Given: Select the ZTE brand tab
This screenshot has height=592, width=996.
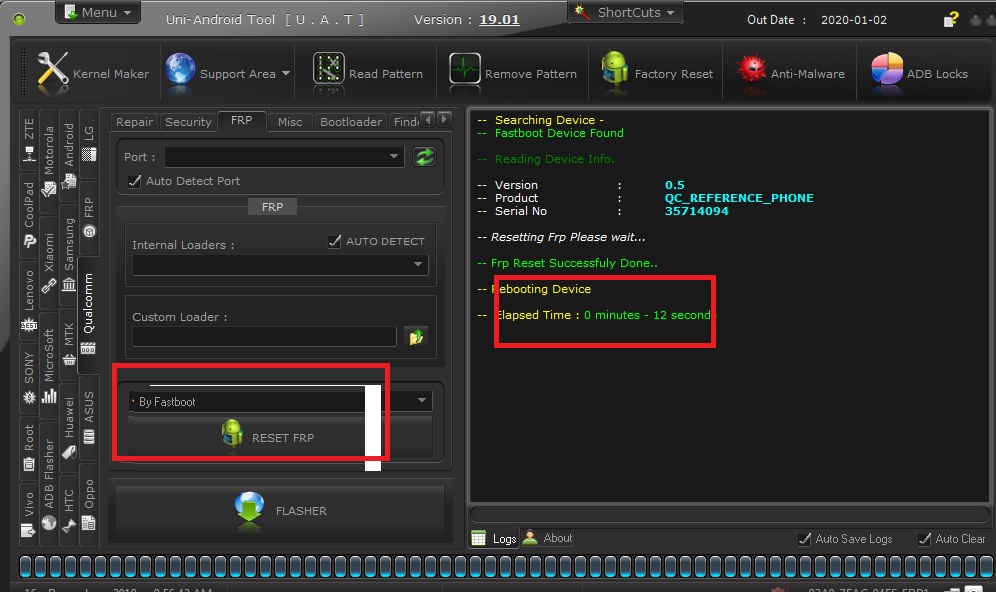Looking at the screenshot, I should [29, 139].
